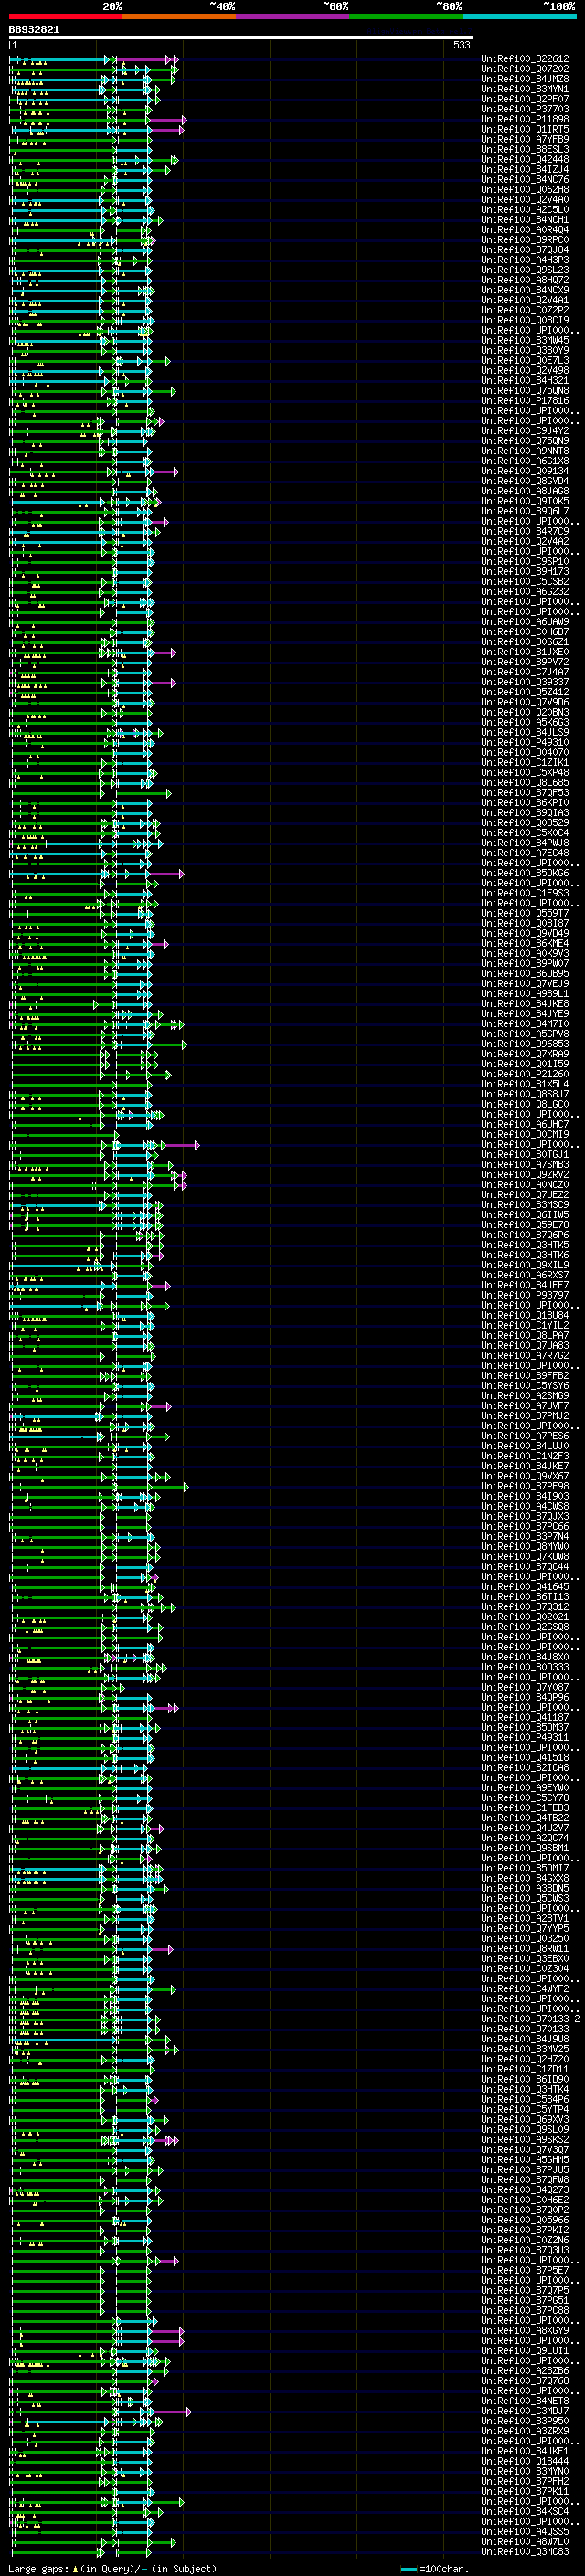Choose entry UniRef100_Q2V4A2
585x2576 pixels.
click(525, 541)
